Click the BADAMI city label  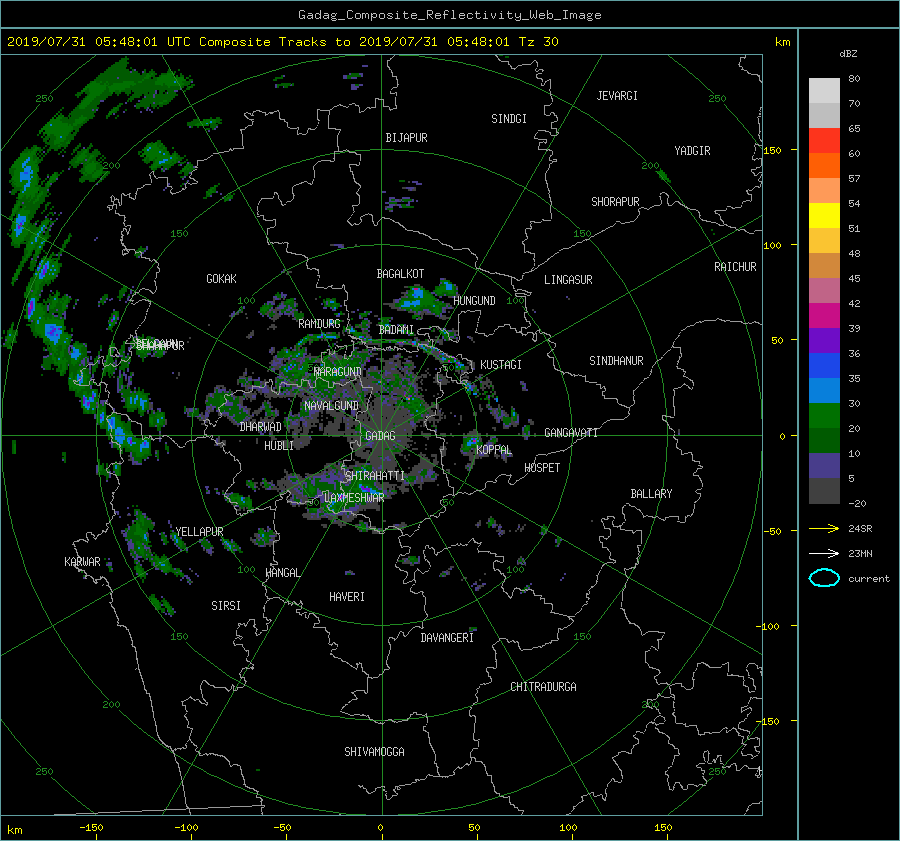click(396, 330)
